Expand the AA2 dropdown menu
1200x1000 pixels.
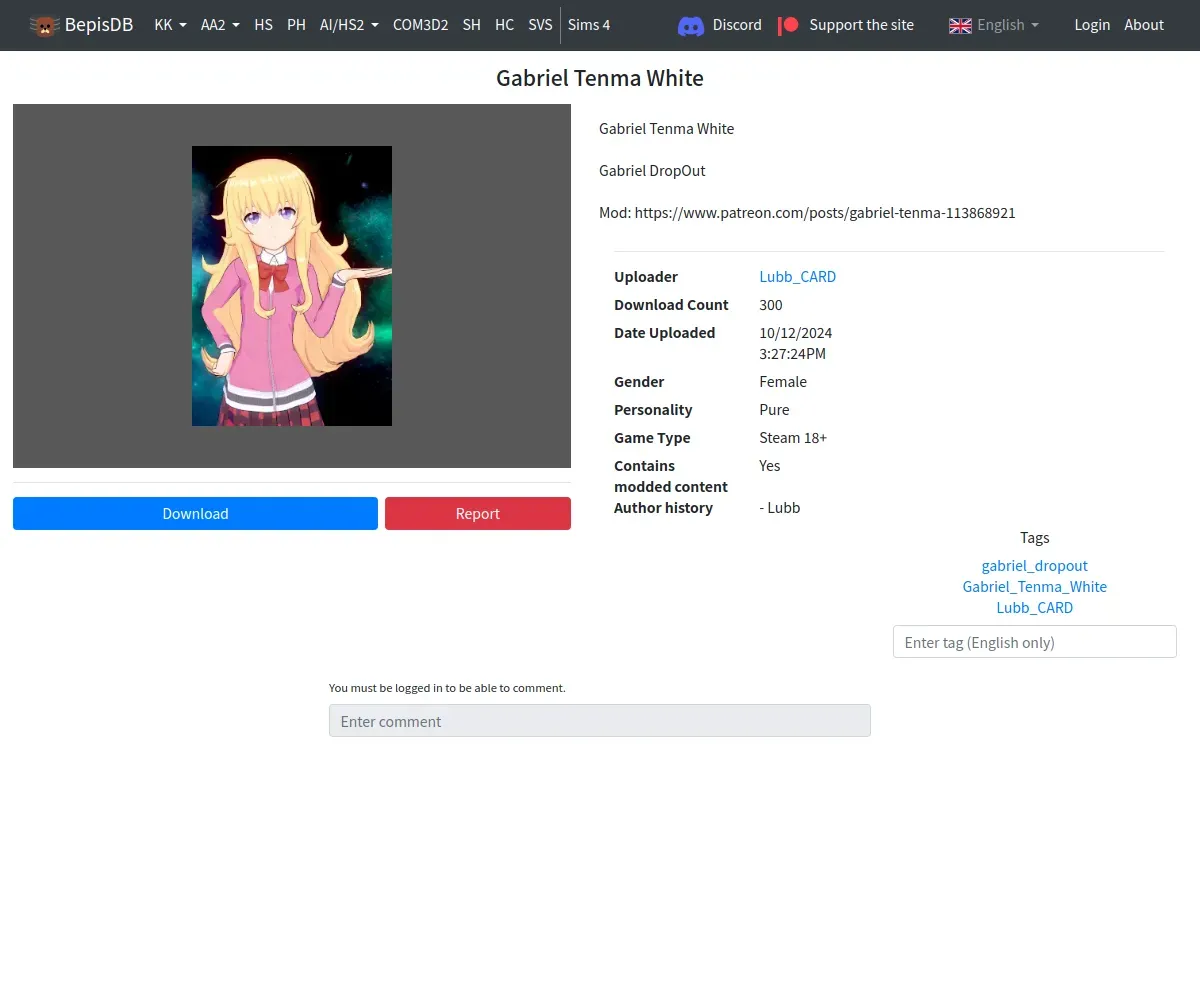coord(219,25)
